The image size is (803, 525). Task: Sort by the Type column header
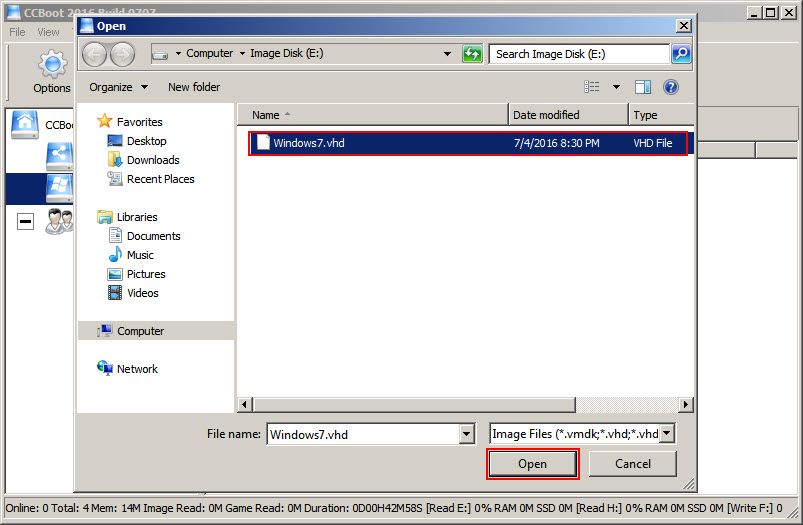pyautogui.click(x=661, y=115)
